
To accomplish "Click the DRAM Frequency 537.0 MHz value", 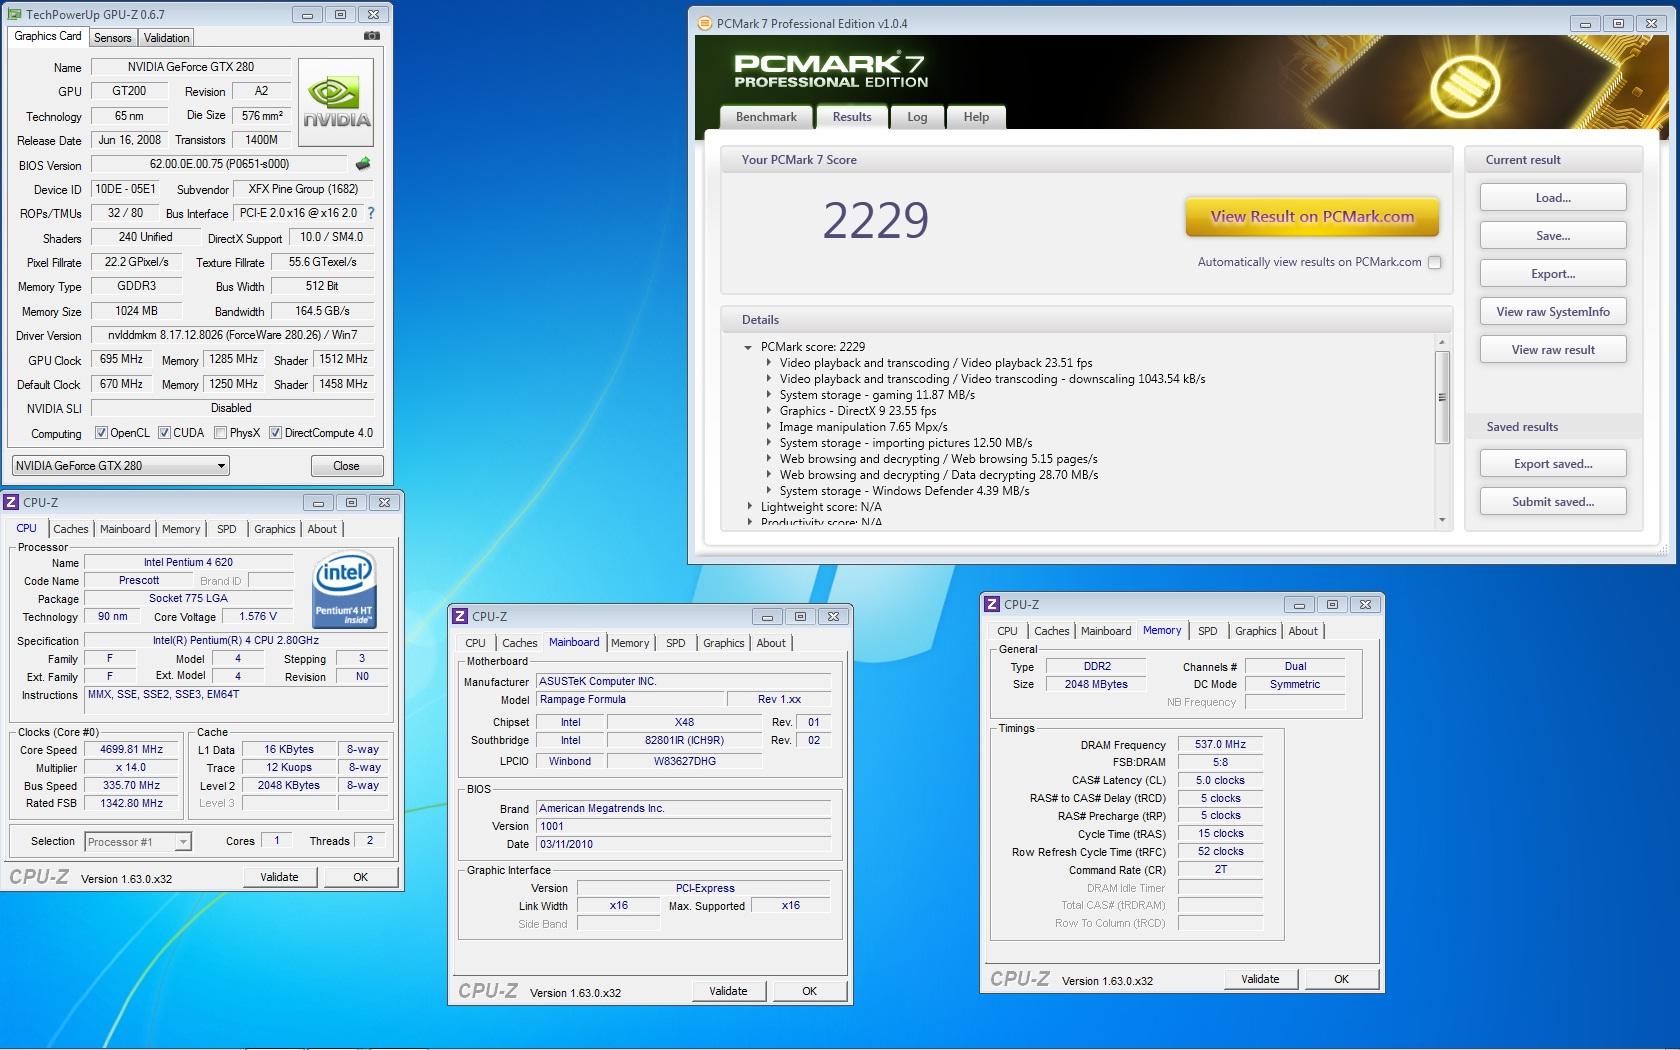I will [x=1220, y=744].
